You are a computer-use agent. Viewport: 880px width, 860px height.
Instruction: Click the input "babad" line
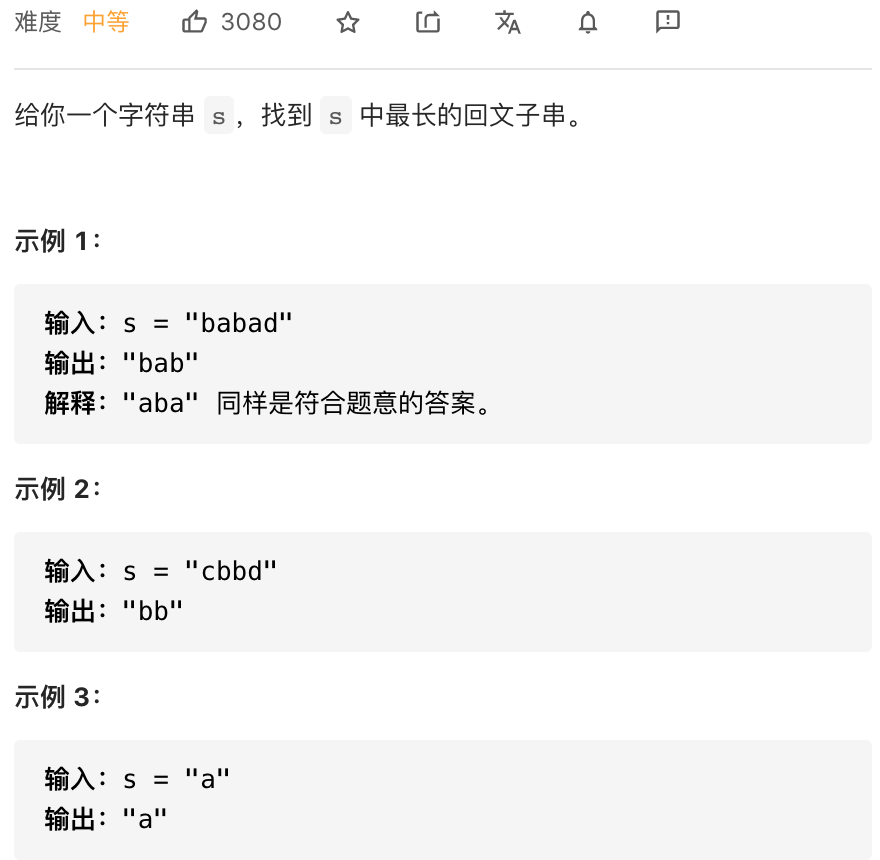(x=168, y=323)
